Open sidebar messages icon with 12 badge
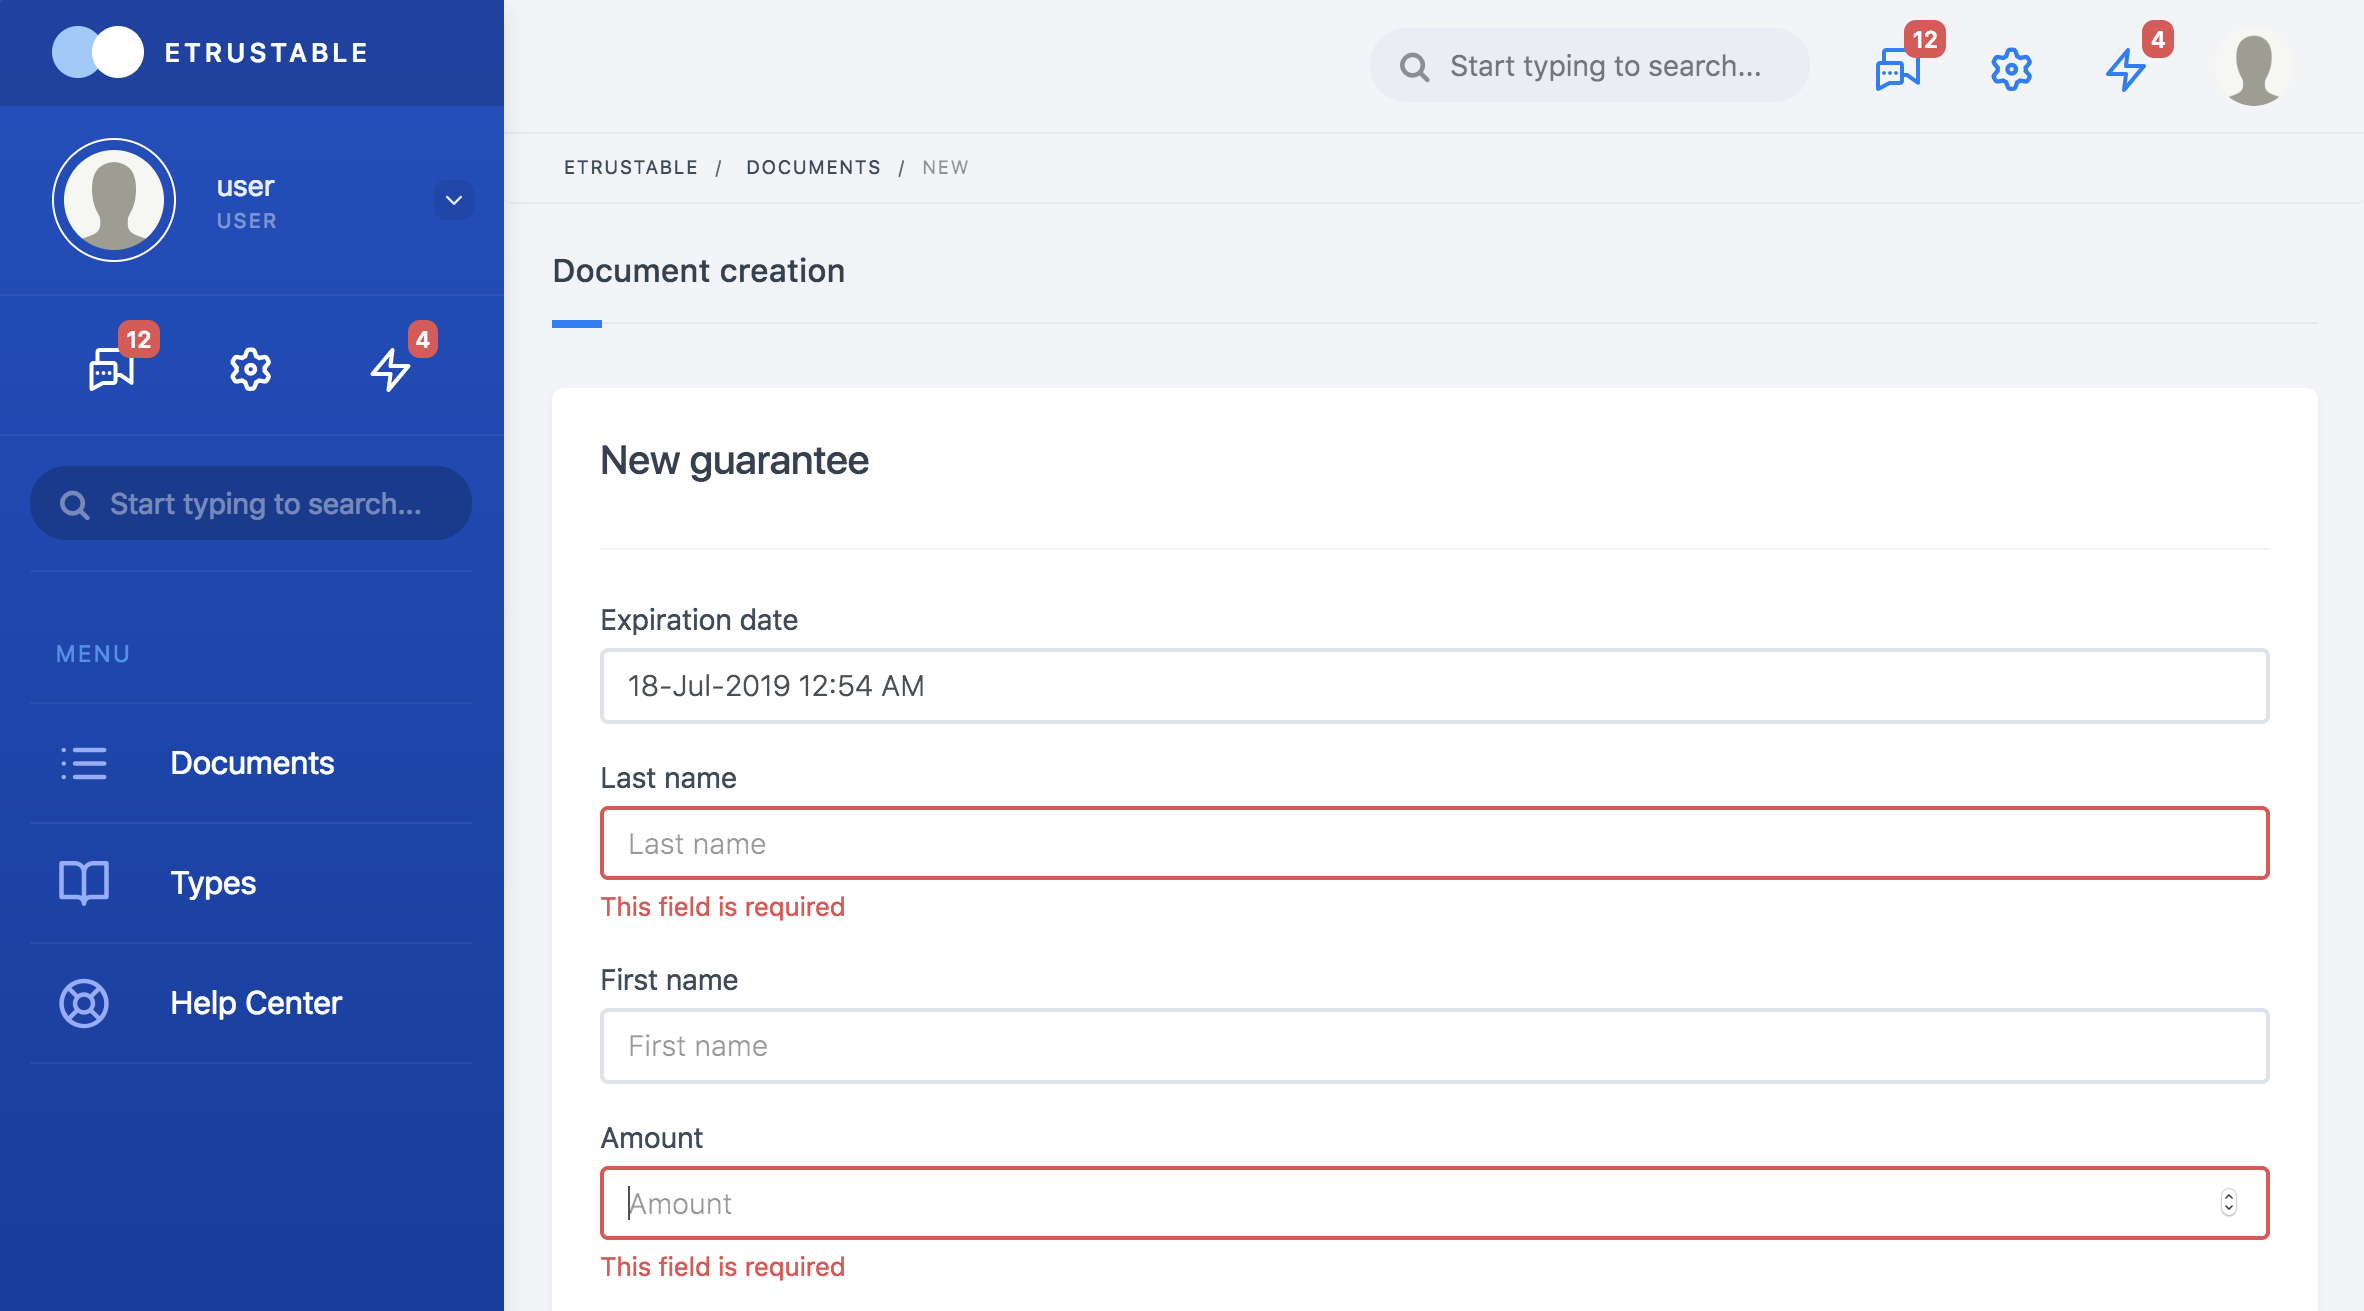2364x1311 pixels. [112, 369]
